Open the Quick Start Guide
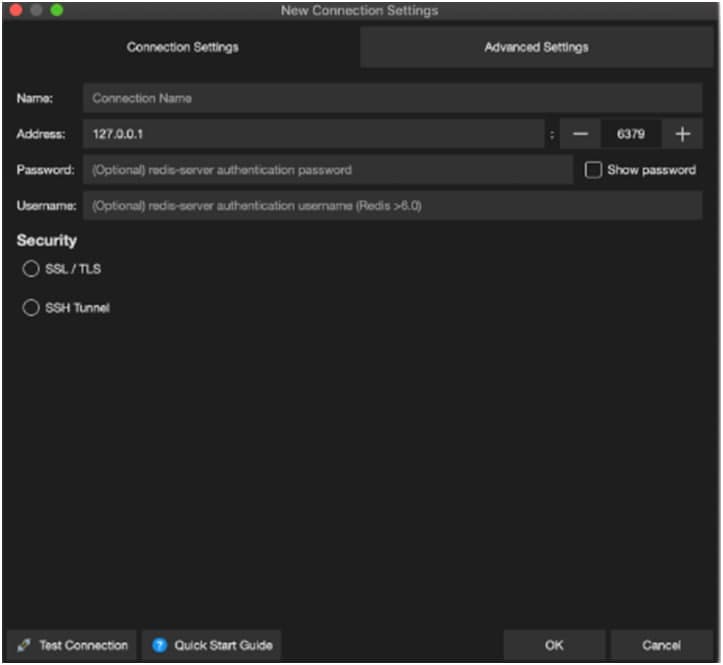 click(x=212, y=645)
